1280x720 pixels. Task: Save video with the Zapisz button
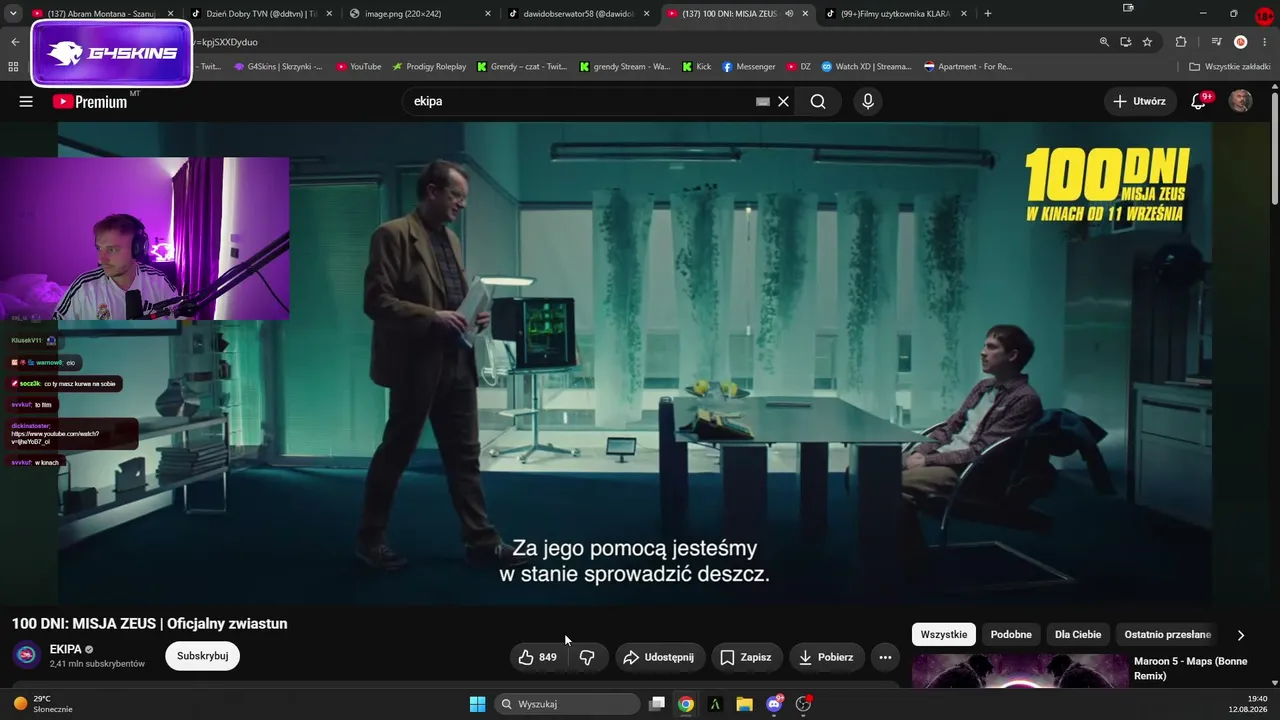coord(746,657)
